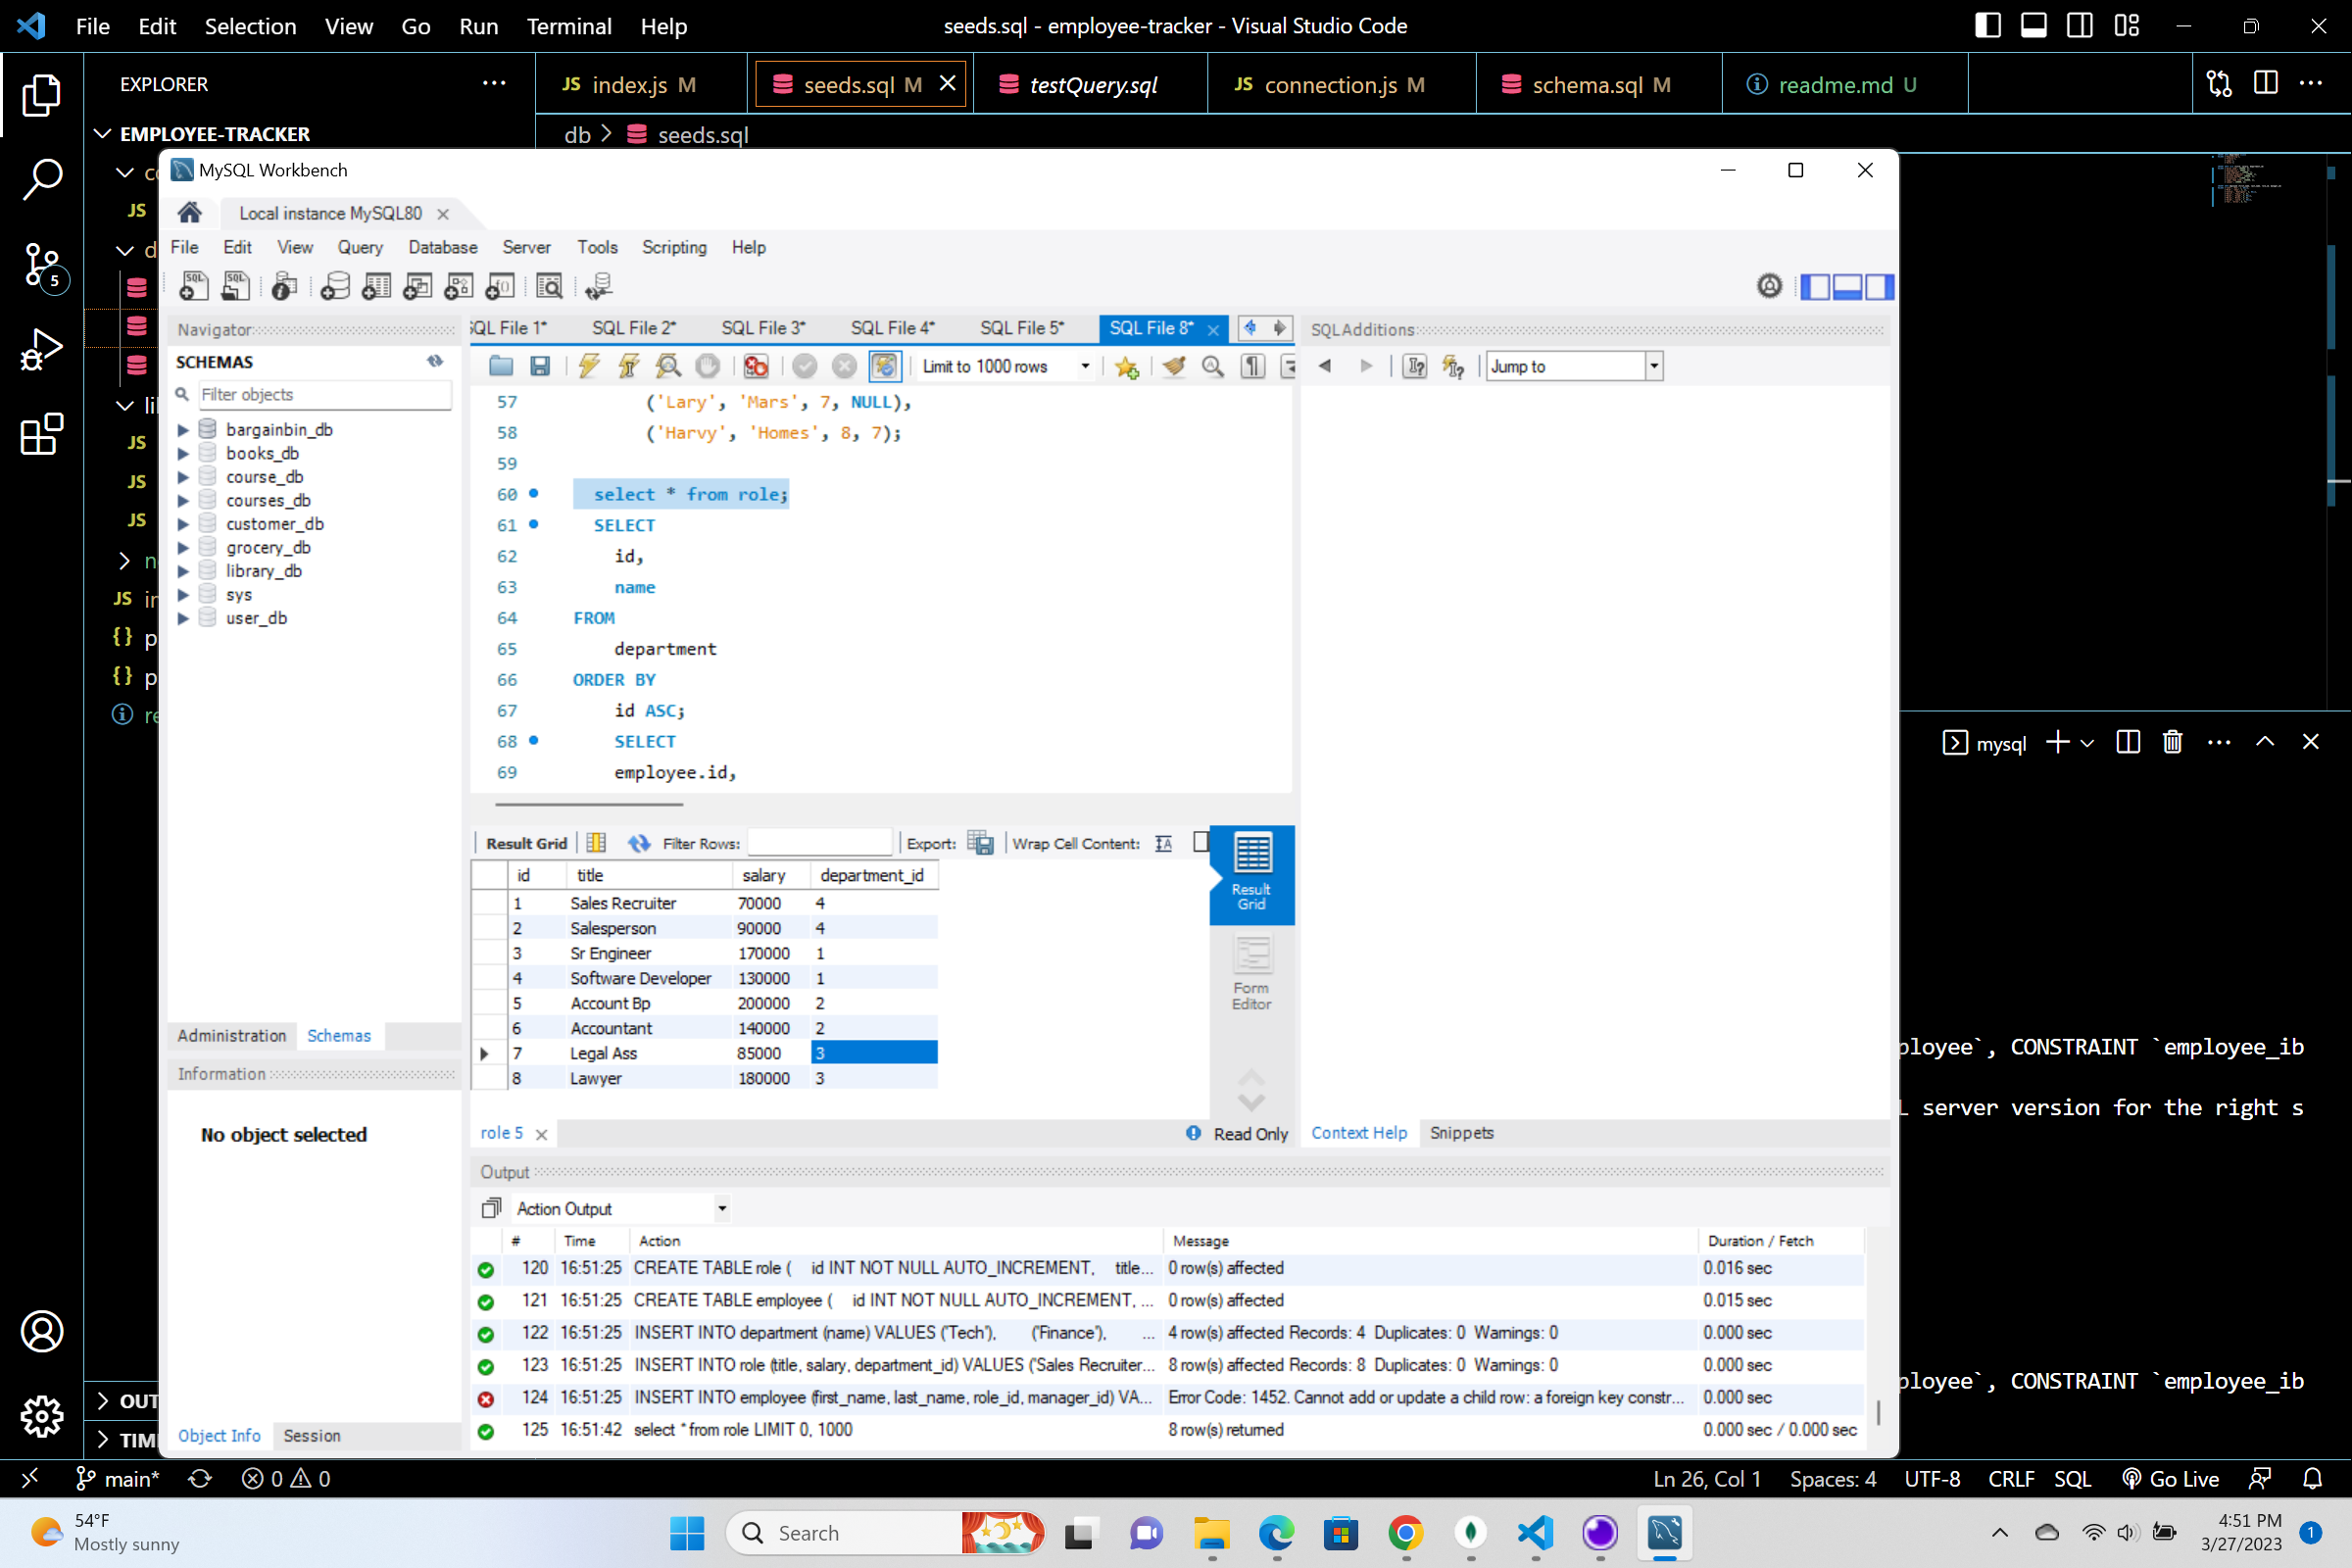Toggle Wrap Cell Content in the result grid
The width and height of the screenshot is (2352, 1568).
point(1163,843)
